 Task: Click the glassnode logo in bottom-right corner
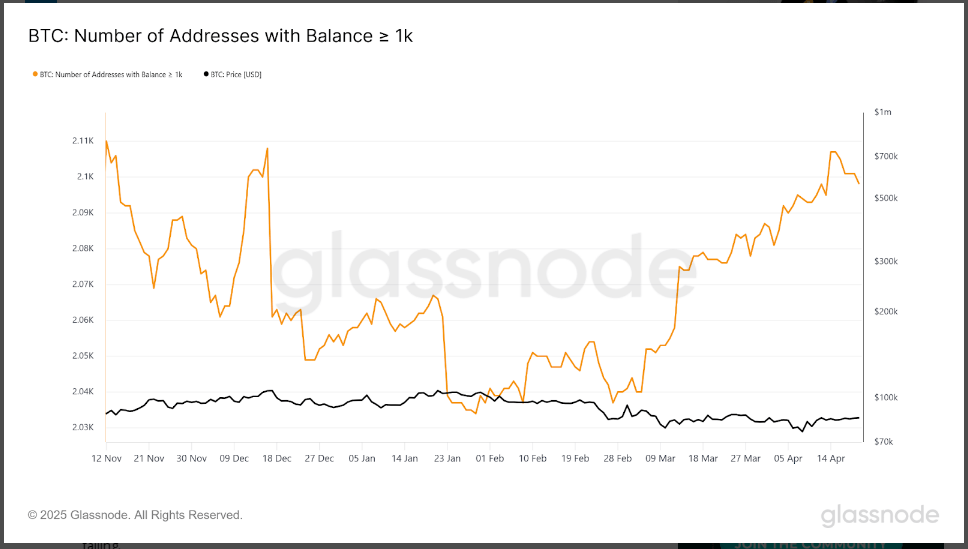pyautogui.click(x=880, y=515)
